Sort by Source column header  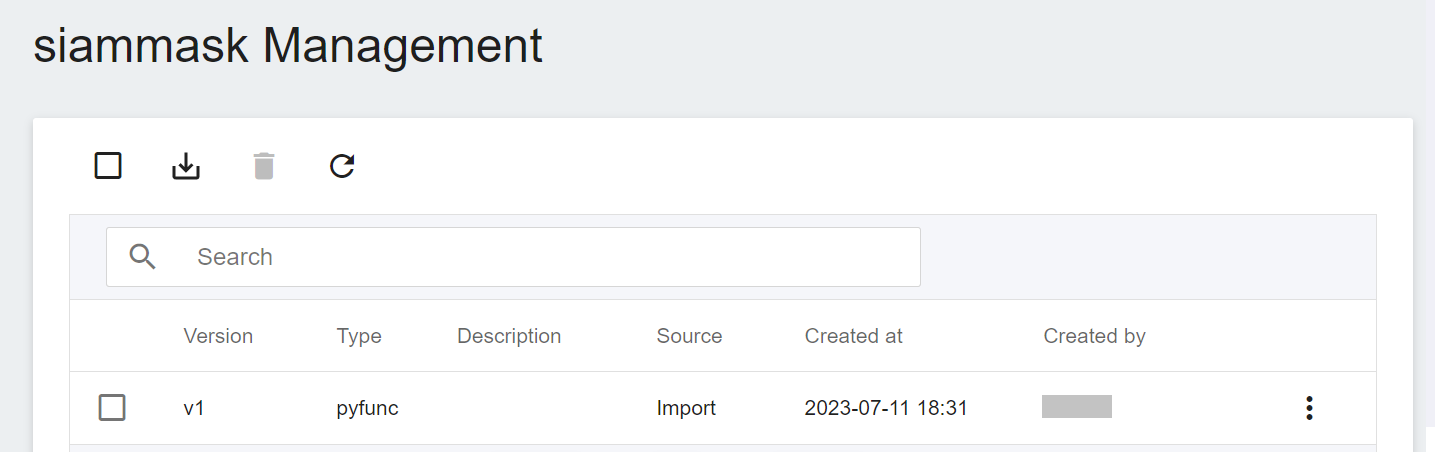(x=689, y=336)
